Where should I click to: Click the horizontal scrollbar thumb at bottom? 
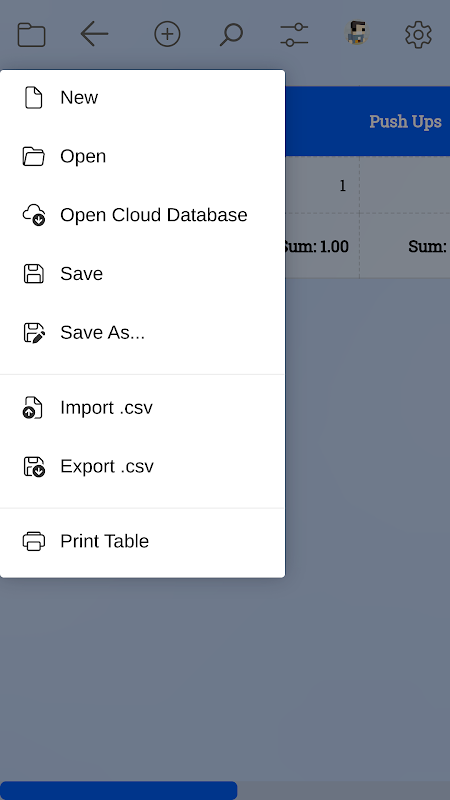pos(118,790)
